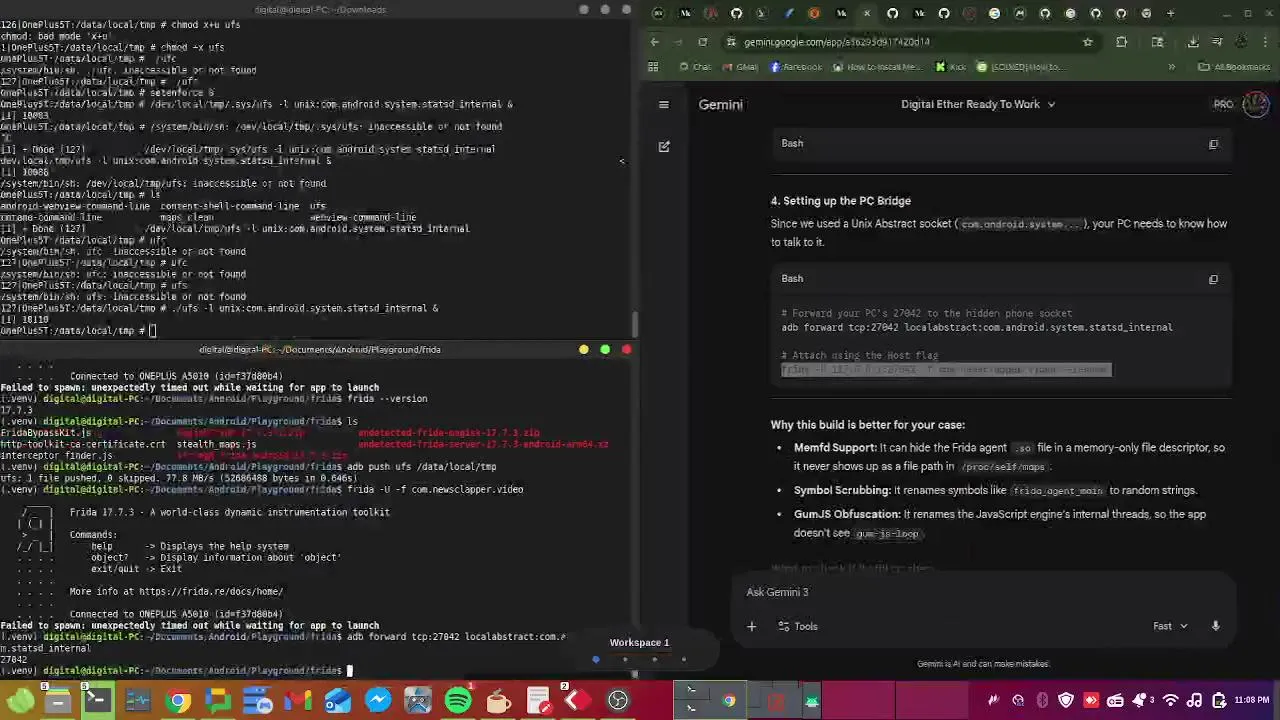1280x720 pixels.
Task: Click heading 4. Setting up the PC Bridge
Action: [x=840, y=201]
